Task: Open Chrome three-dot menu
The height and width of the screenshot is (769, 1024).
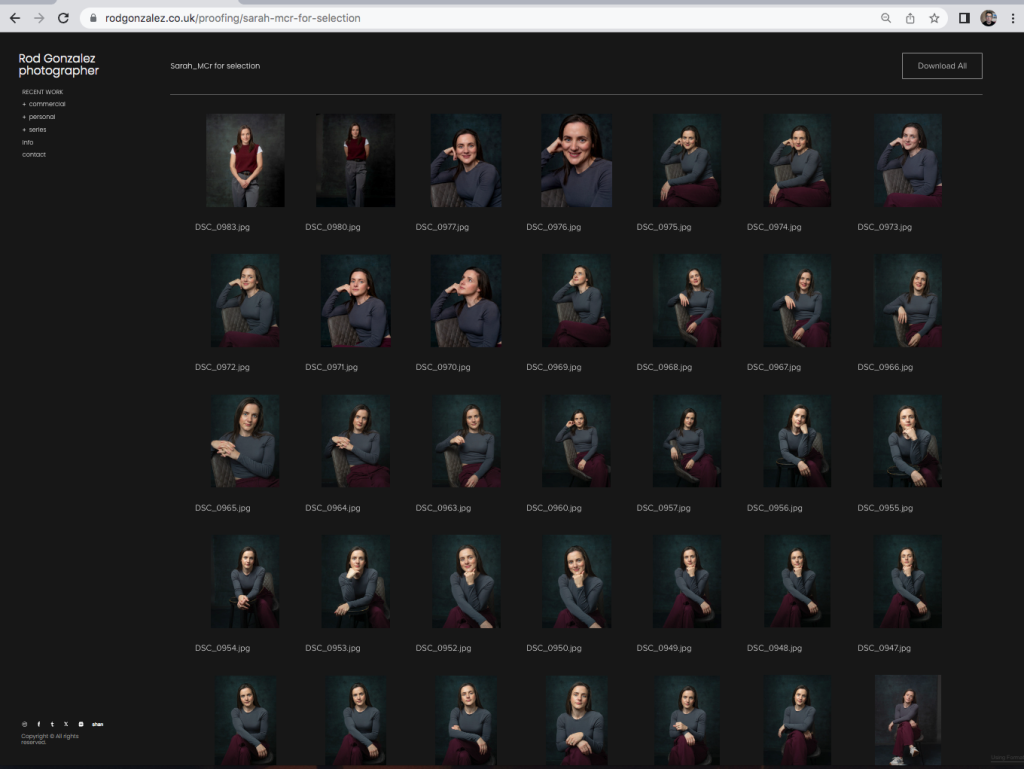Action: coord(1012,18)
